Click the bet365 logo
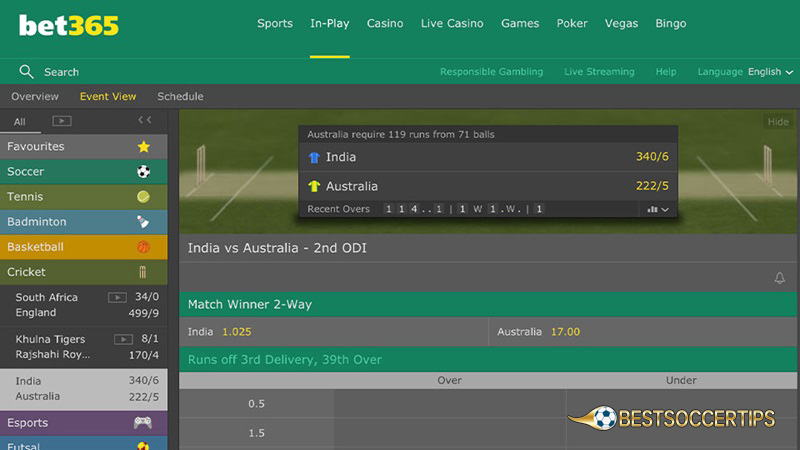Viewport: 800px width, 450px height. (69, 25)
